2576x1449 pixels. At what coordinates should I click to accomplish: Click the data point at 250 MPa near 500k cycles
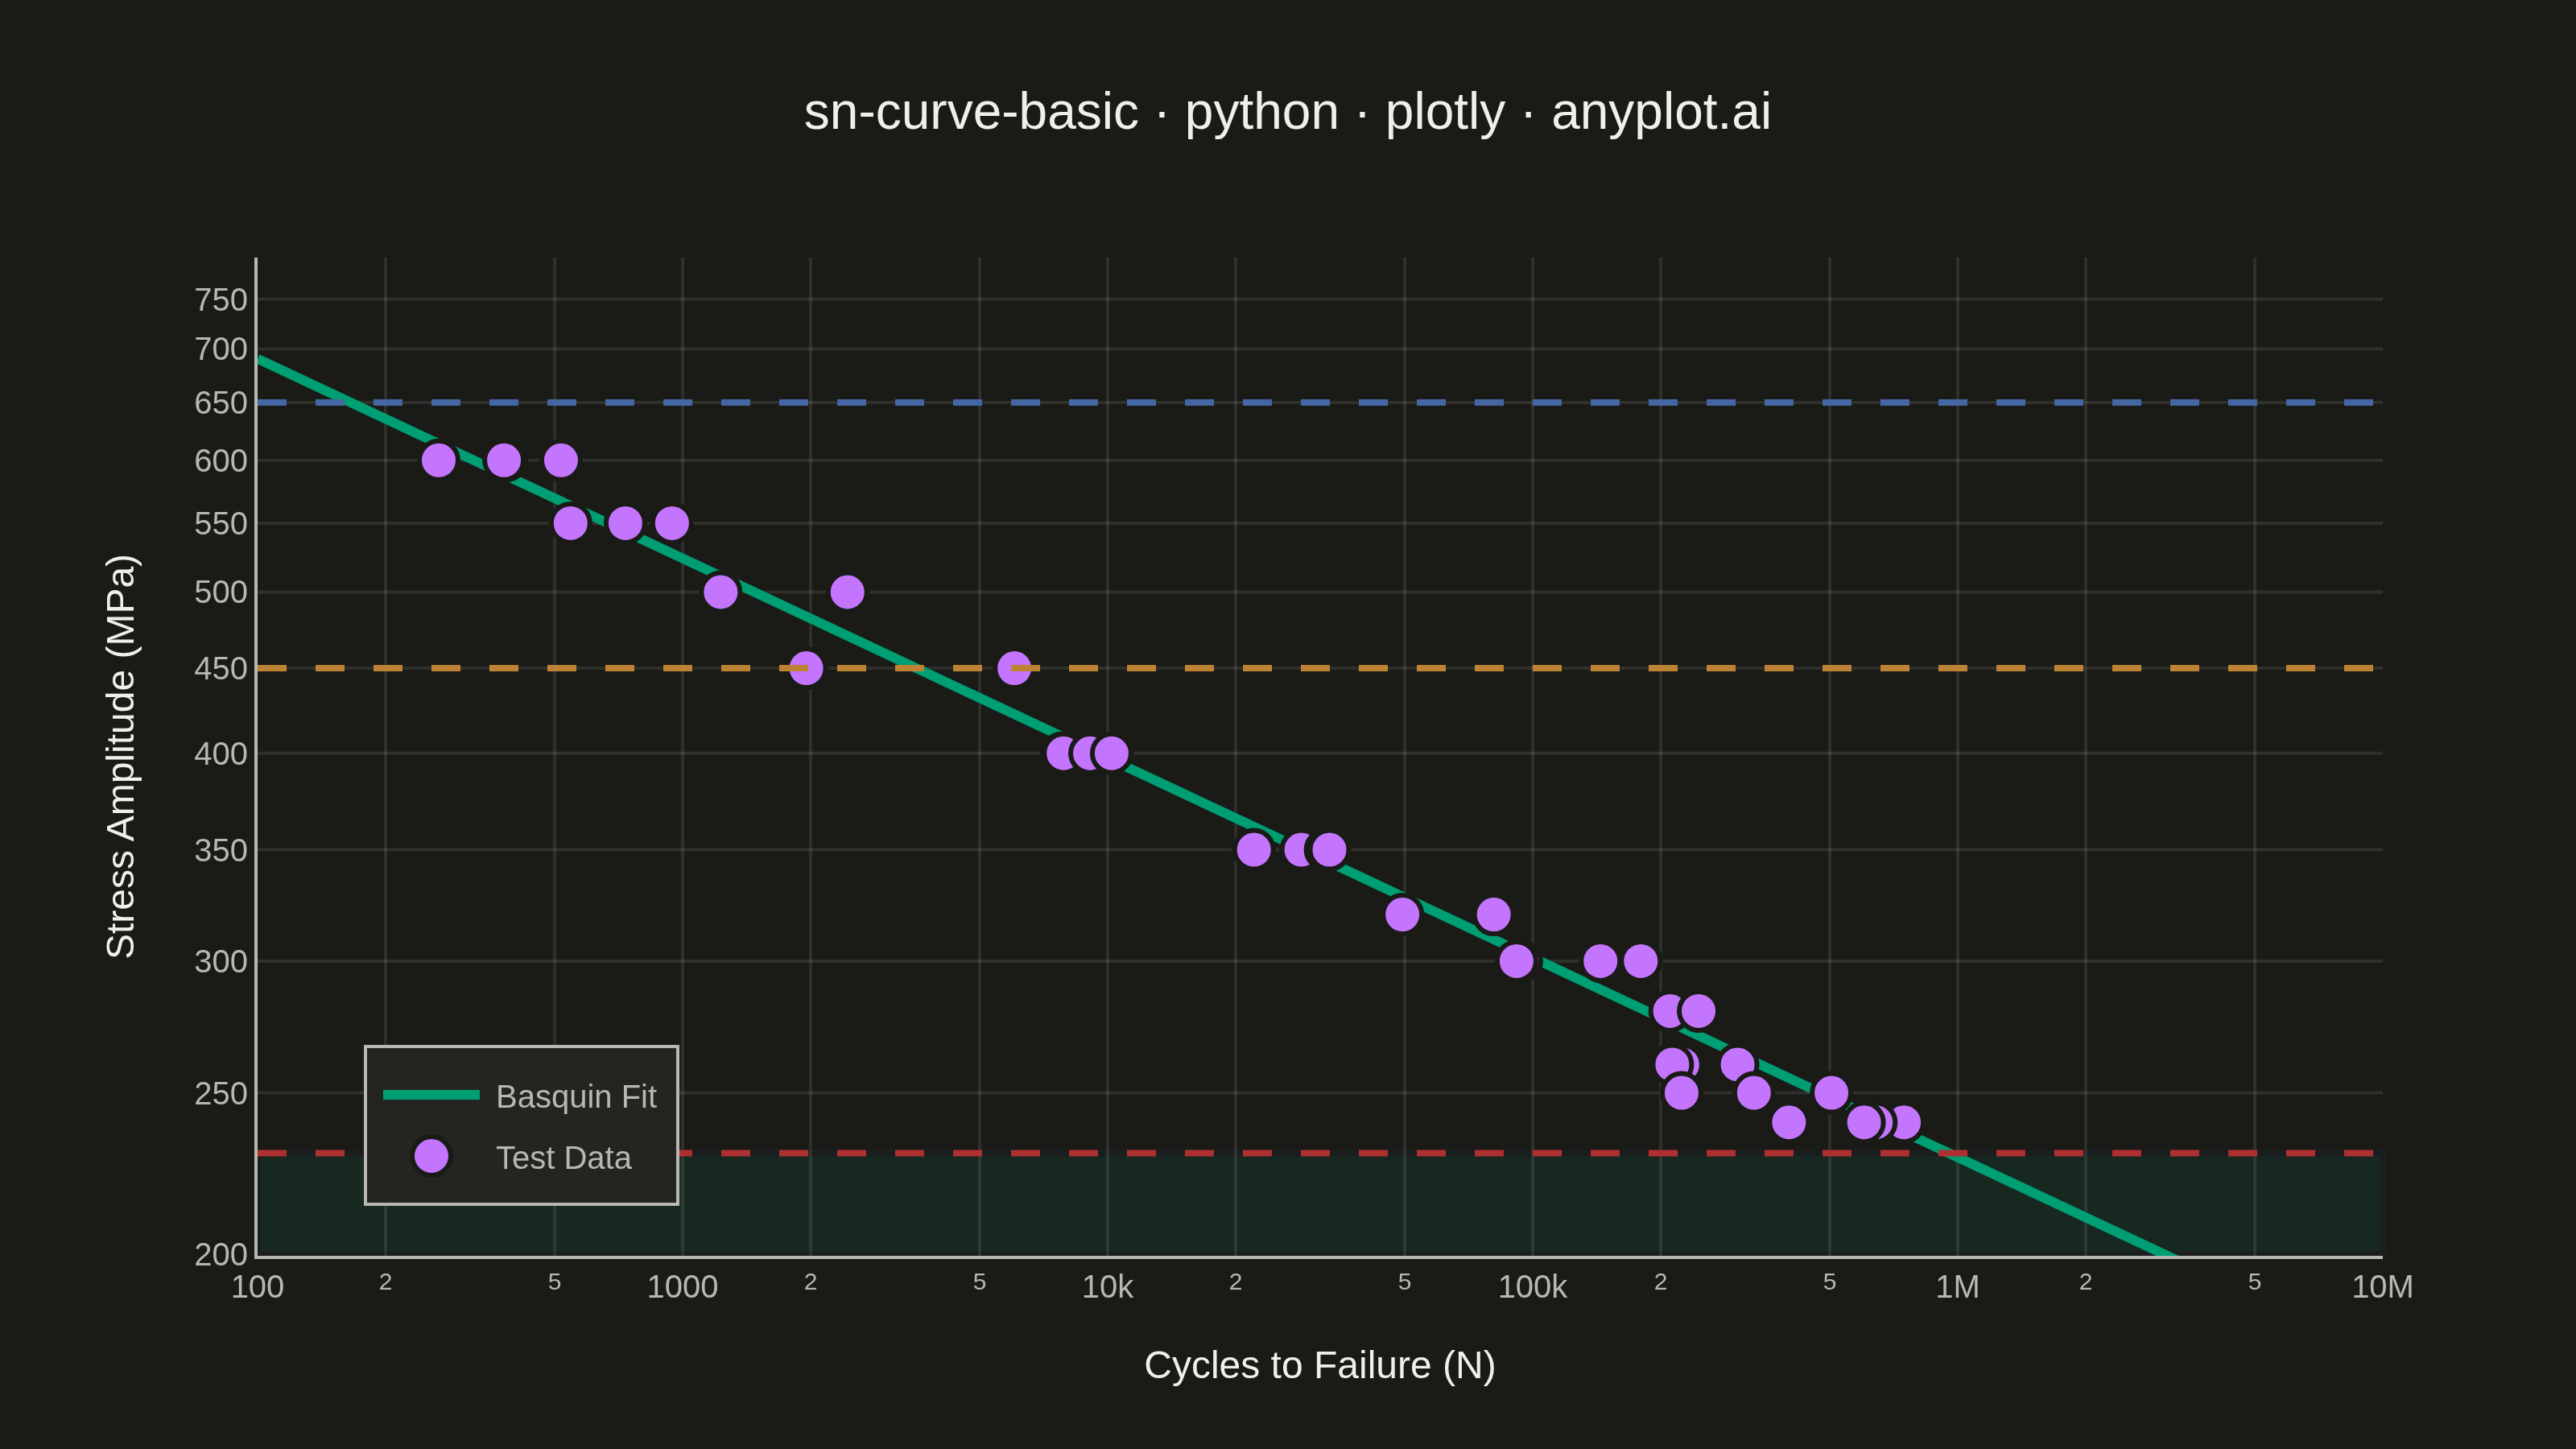tap(1831, 1093)
